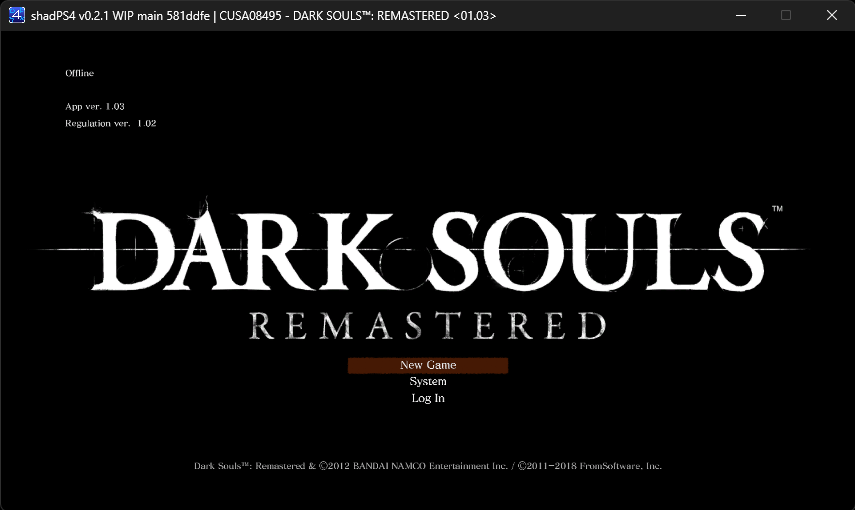Maximize the shadPS4 window
855x510 pixels.
coord(786,15)
